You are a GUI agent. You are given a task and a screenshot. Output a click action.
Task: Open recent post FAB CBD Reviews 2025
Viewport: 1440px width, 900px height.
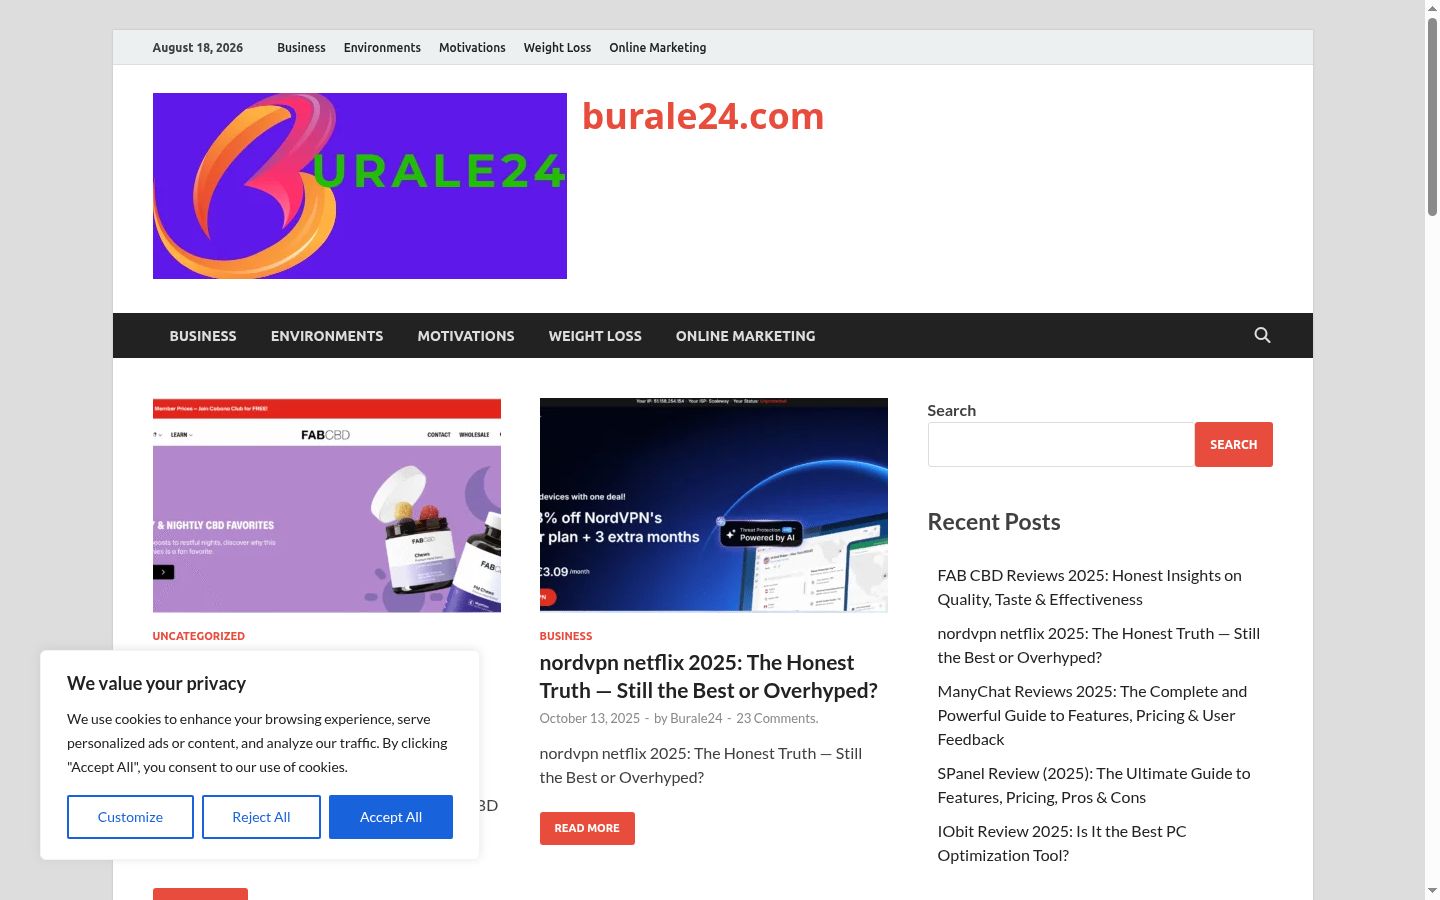1090,587
